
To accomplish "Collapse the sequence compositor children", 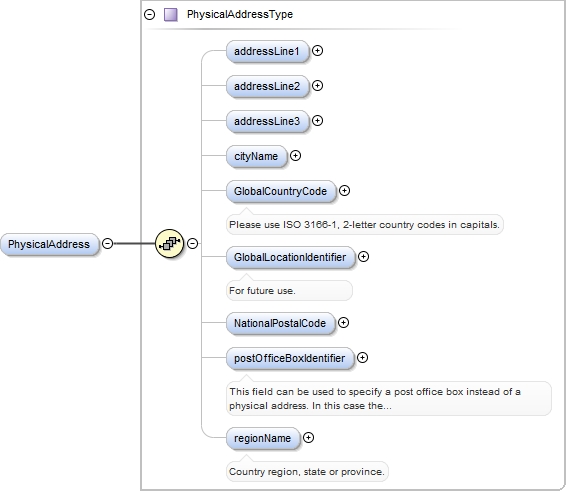I will tap(192, 243).
